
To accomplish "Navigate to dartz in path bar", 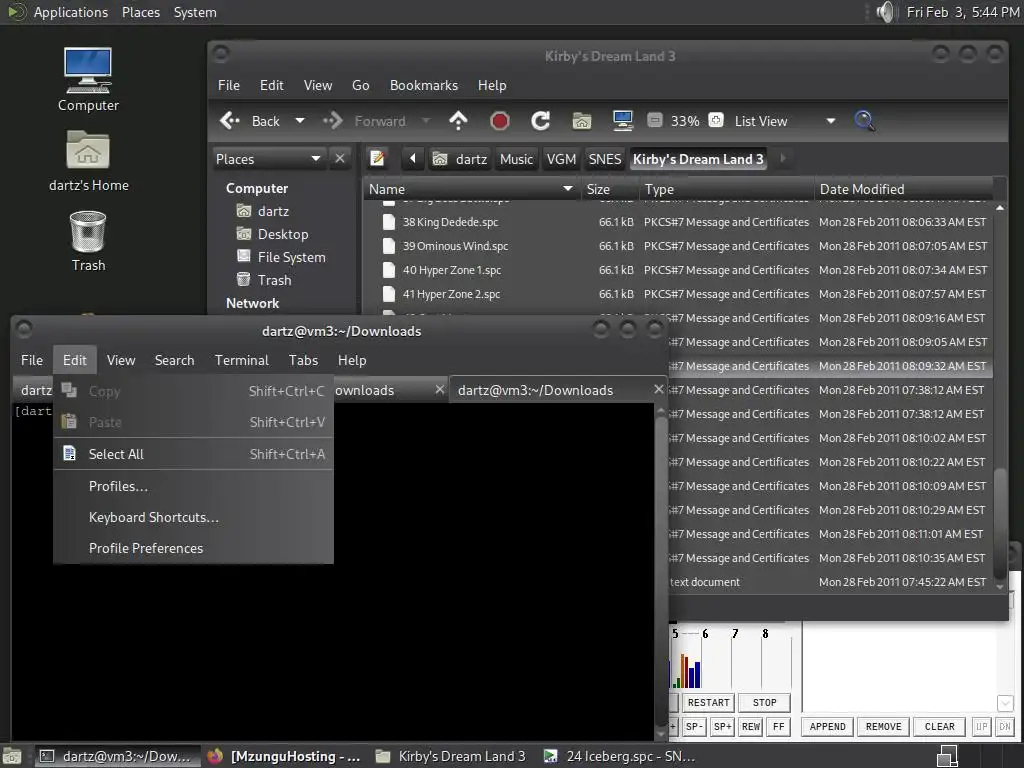I will (460, 159).
